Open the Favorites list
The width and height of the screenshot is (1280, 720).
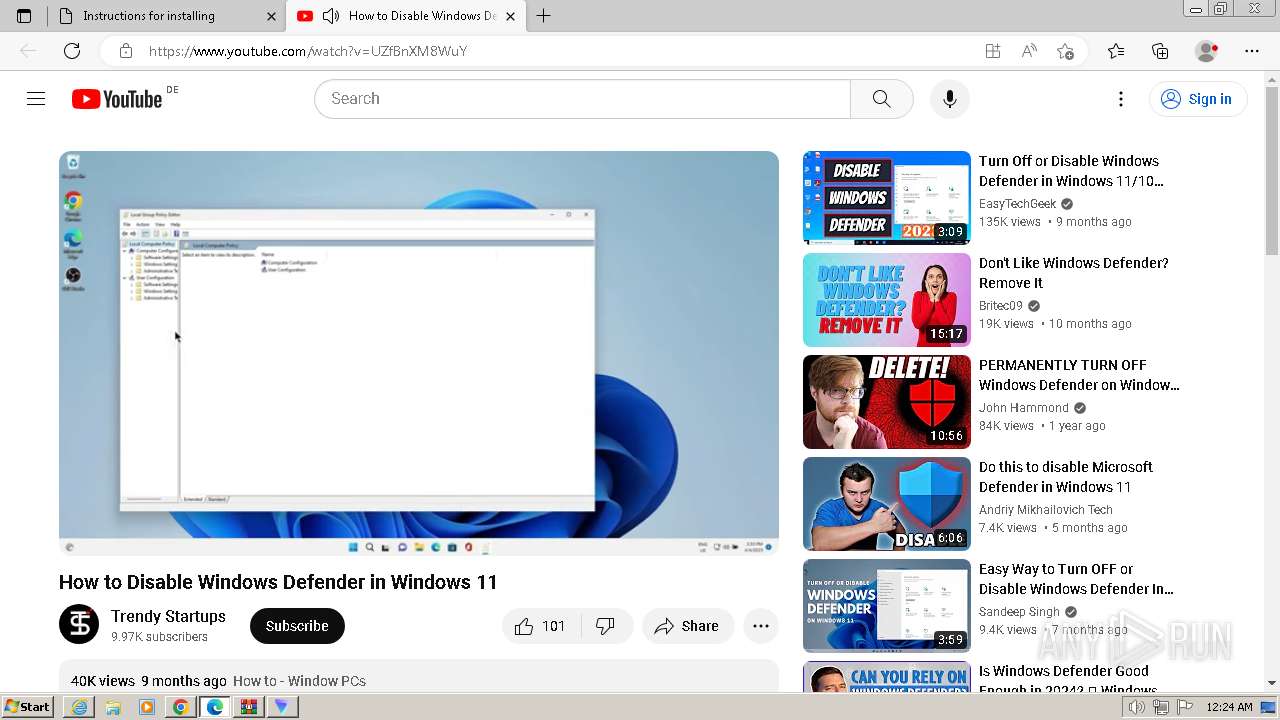pos(1116,51)
